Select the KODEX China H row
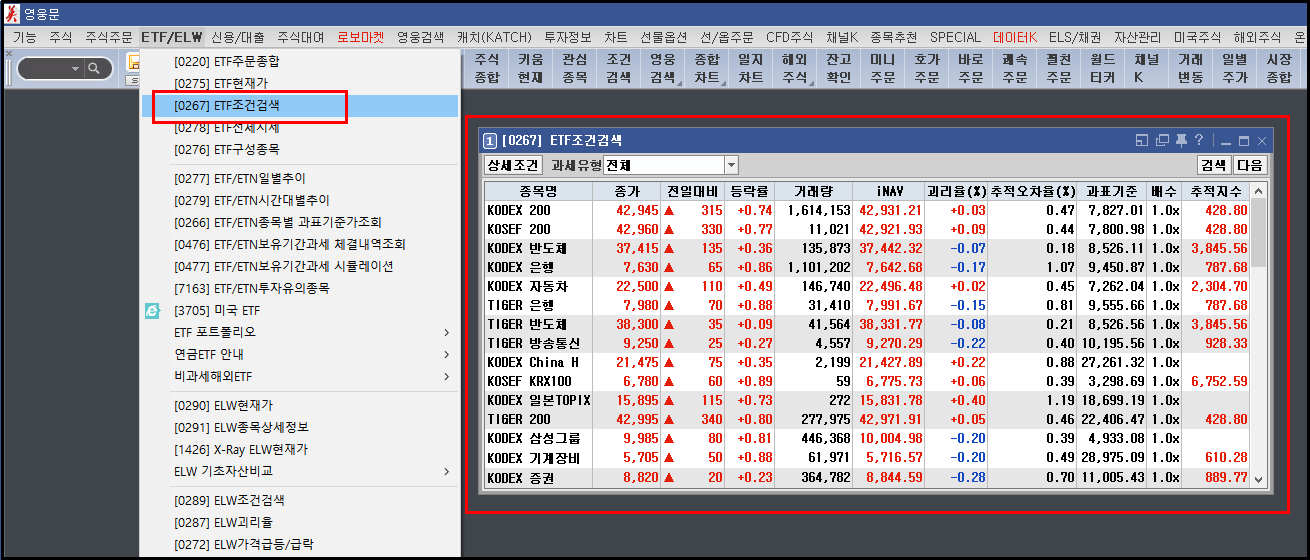Viewport: 1310px width, 560px height. click(x=867, y=362)
